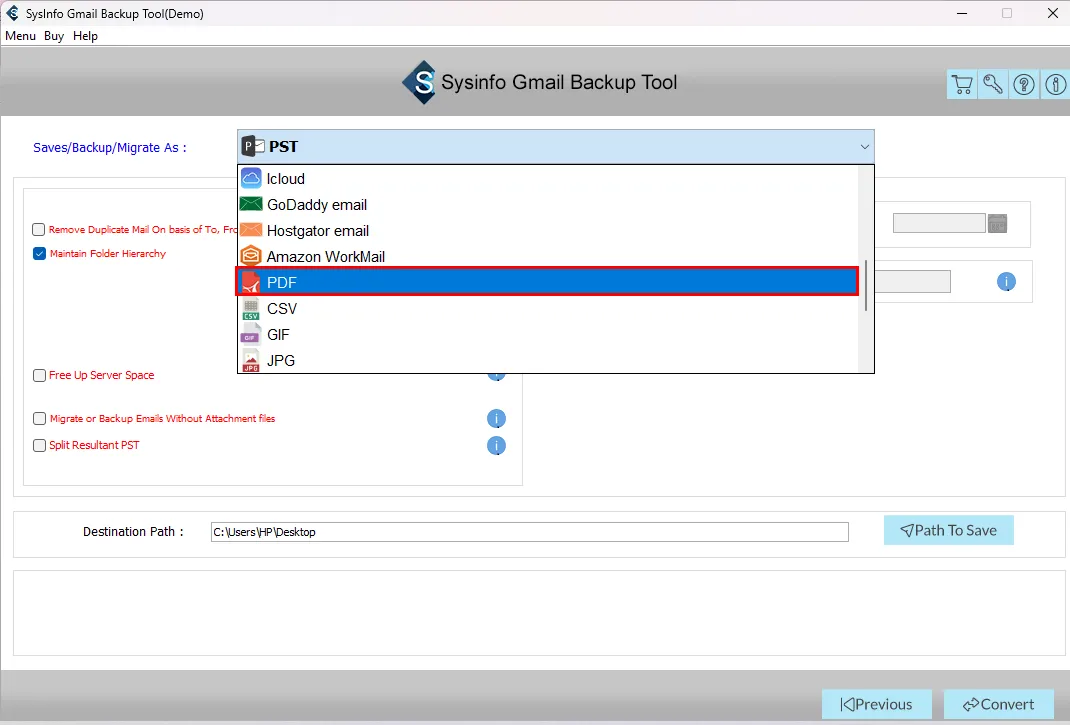Enable Free Up Server Space checkbox
The width and height of the screenshot is (1070, 725).
coord(40,375)
